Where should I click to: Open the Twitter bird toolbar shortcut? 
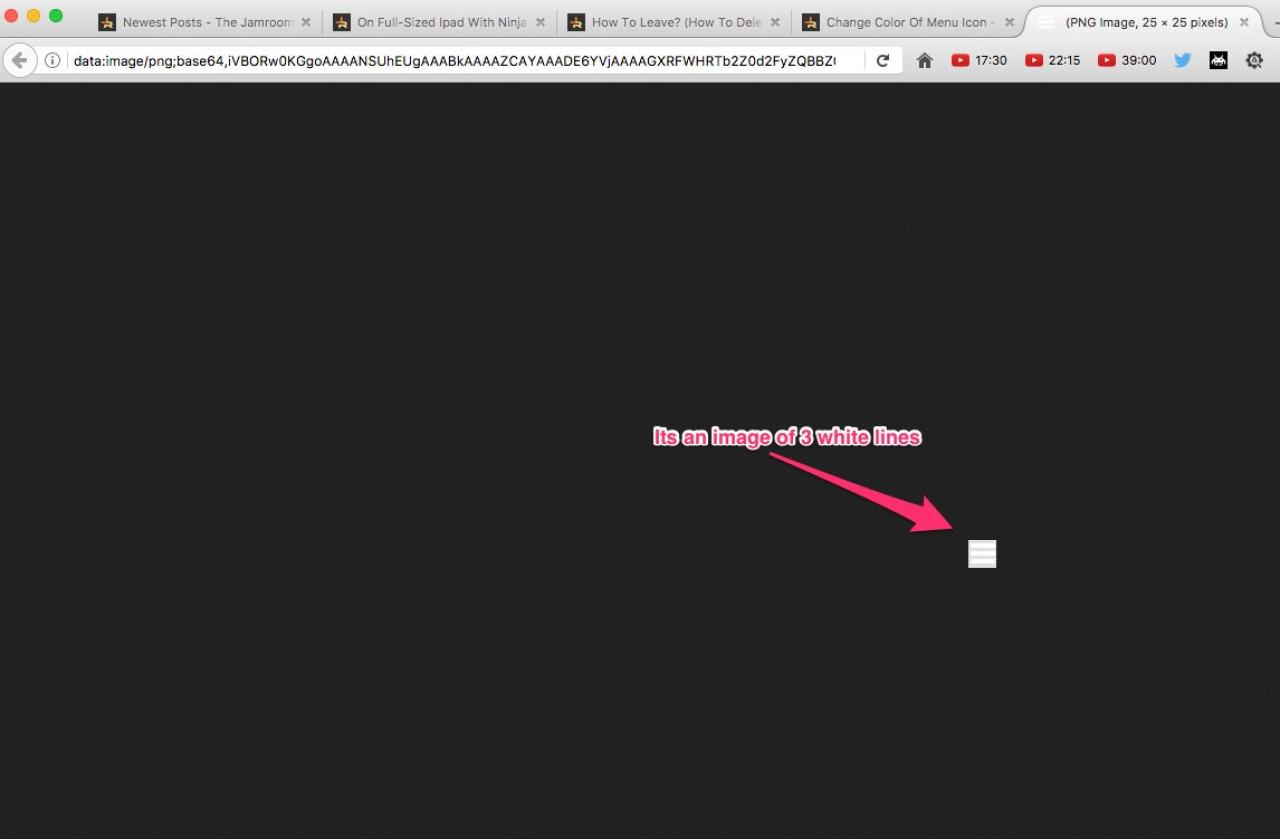coord(1183,61)
